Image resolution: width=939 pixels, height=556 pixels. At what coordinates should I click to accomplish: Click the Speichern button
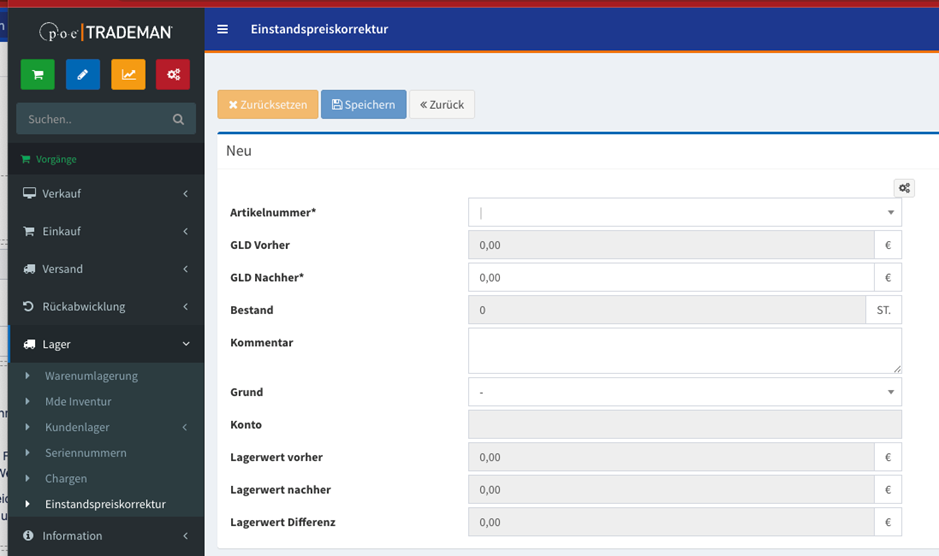(x=364, y=104)
